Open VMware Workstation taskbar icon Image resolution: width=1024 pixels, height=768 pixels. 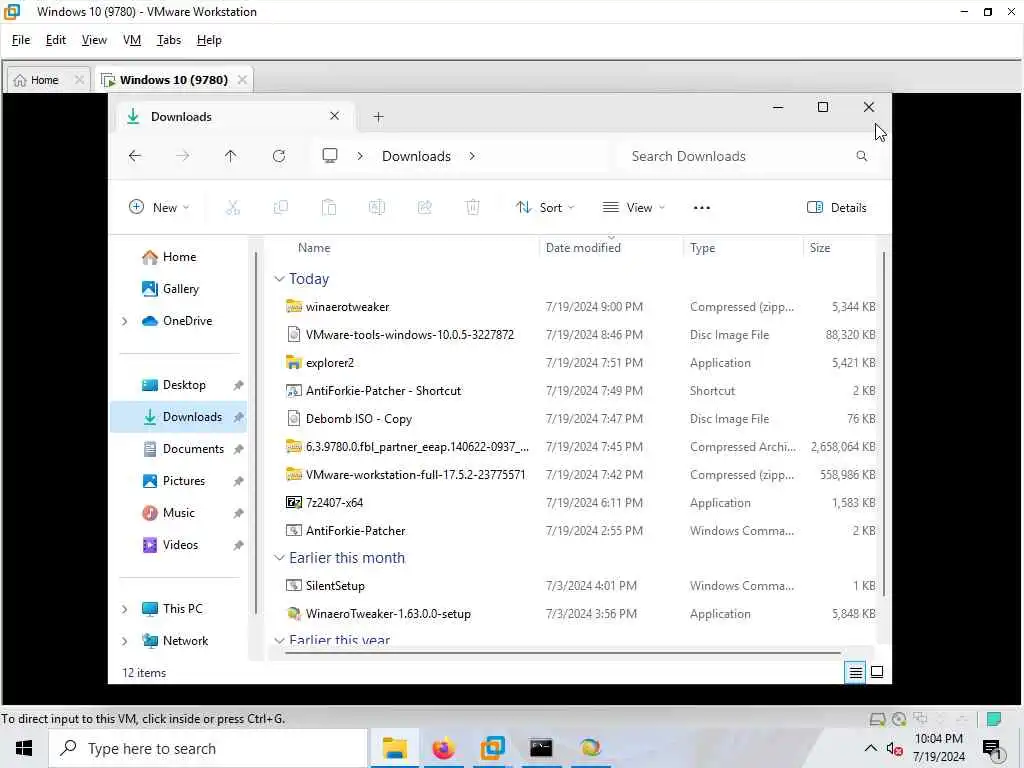coord(492,748)
